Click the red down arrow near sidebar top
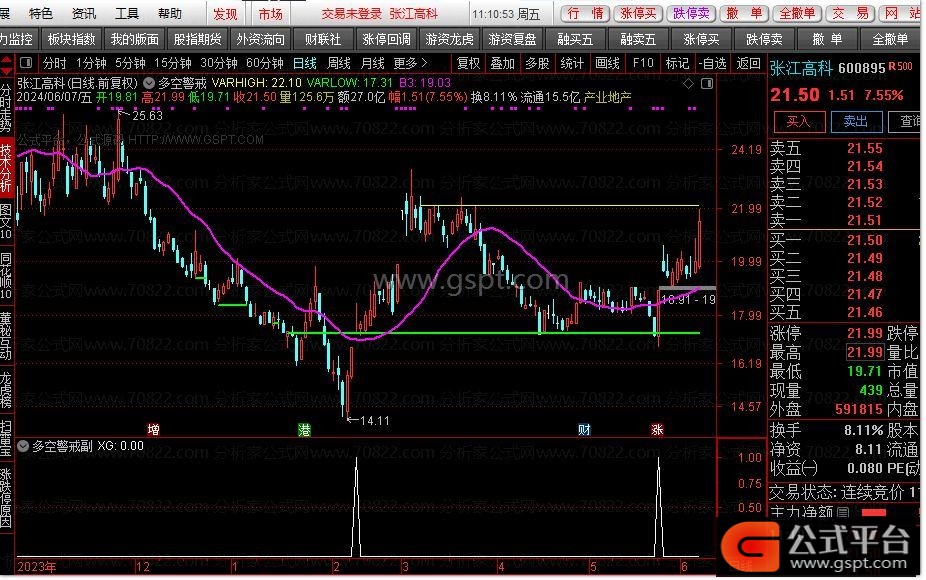 pyautogui.click(x=6, y=71)
